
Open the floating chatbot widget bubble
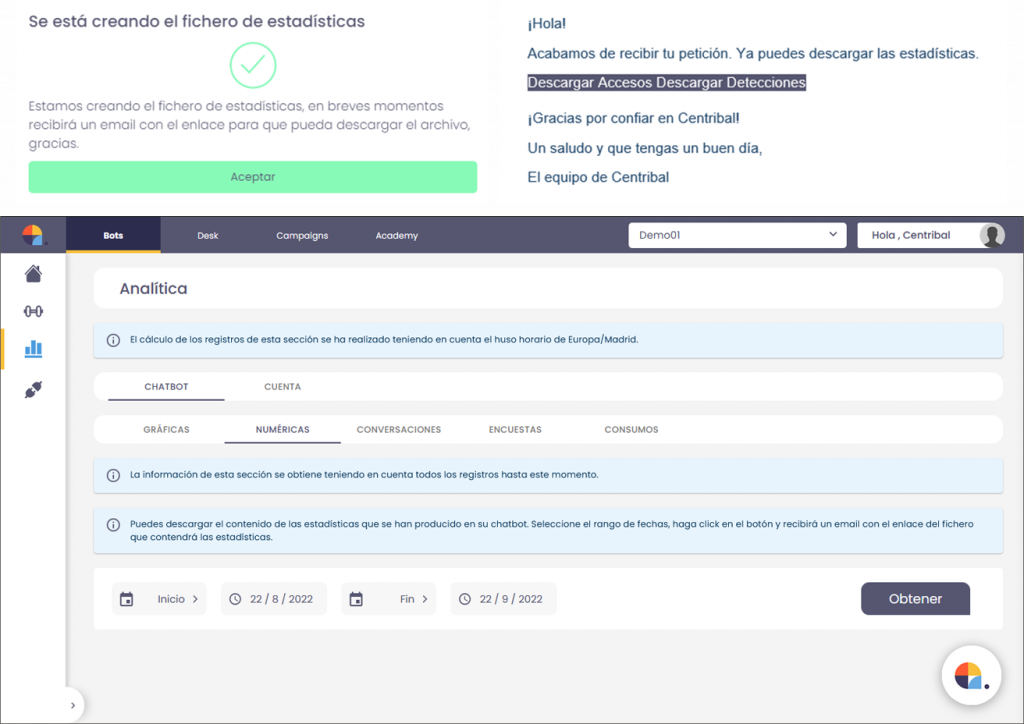tap(971, 676)
